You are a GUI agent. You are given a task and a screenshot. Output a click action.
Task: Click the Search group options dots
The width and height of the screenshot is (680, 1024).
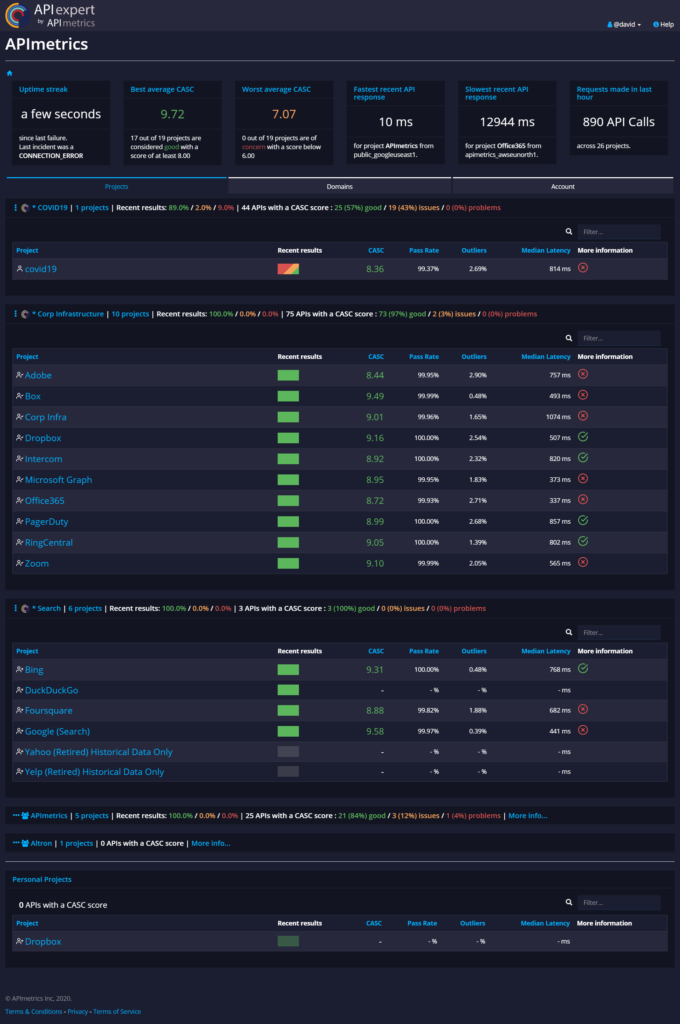[15, 609]
